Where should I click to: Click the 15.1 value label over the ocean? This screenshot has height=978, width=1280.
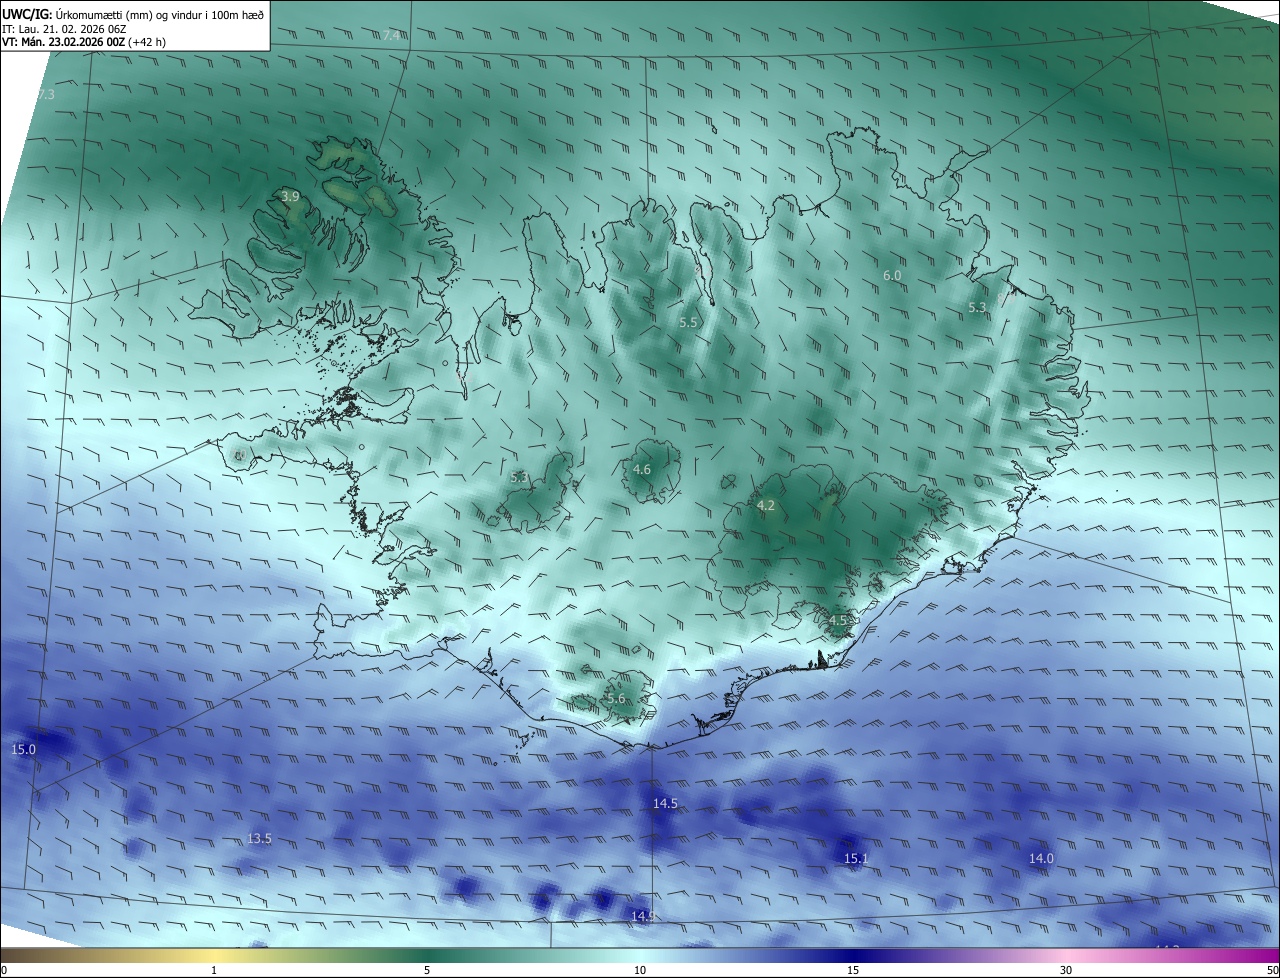pos(856,859)
